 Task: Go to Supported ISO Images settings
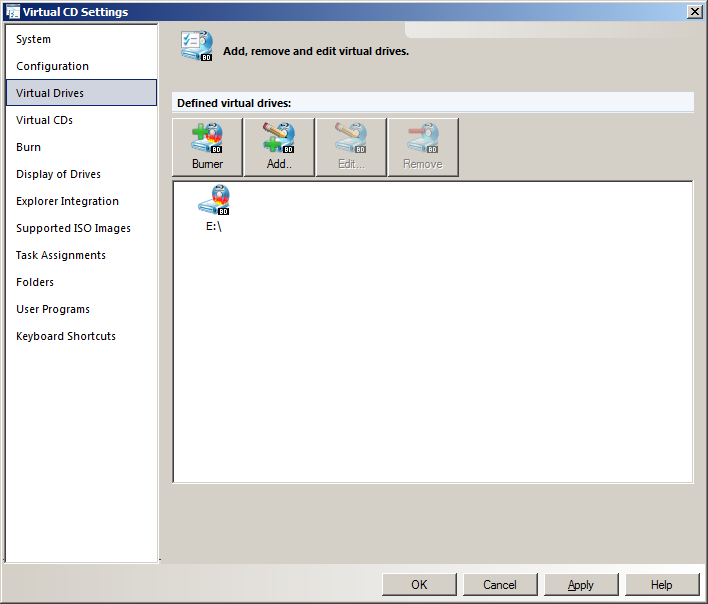click(x=82, y=228)
